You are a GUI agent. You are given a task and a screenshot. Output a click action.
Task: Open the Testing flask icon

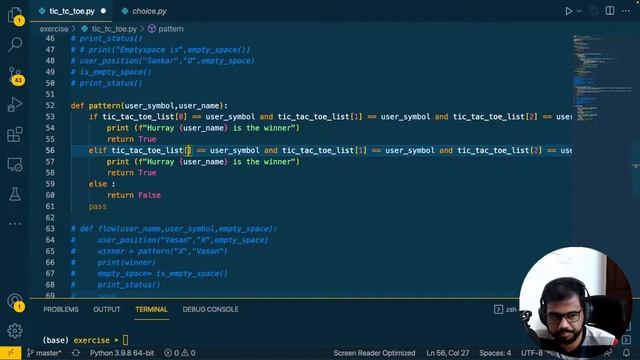[15, 194]
